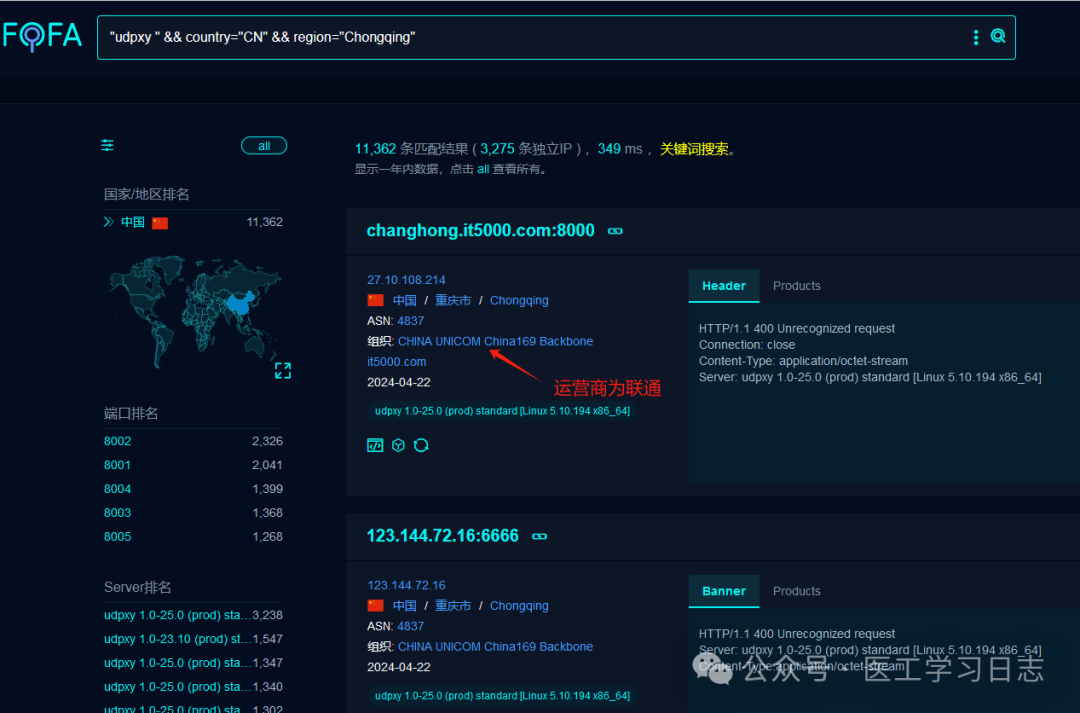Select server entry with 1,340 count
This screenshot has height=713, width=1080.
pos(177,687)
